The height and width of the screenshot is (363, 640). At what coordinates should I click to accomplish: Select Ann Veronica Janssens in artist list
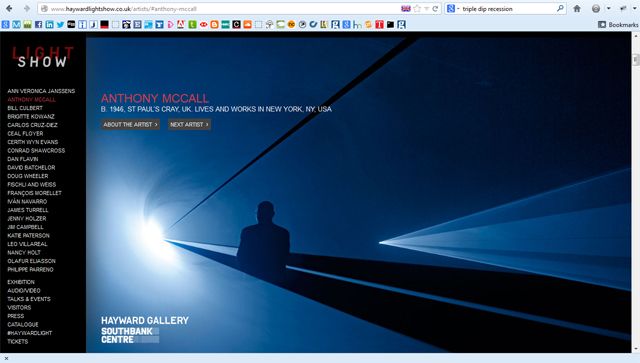coord(41,91)
